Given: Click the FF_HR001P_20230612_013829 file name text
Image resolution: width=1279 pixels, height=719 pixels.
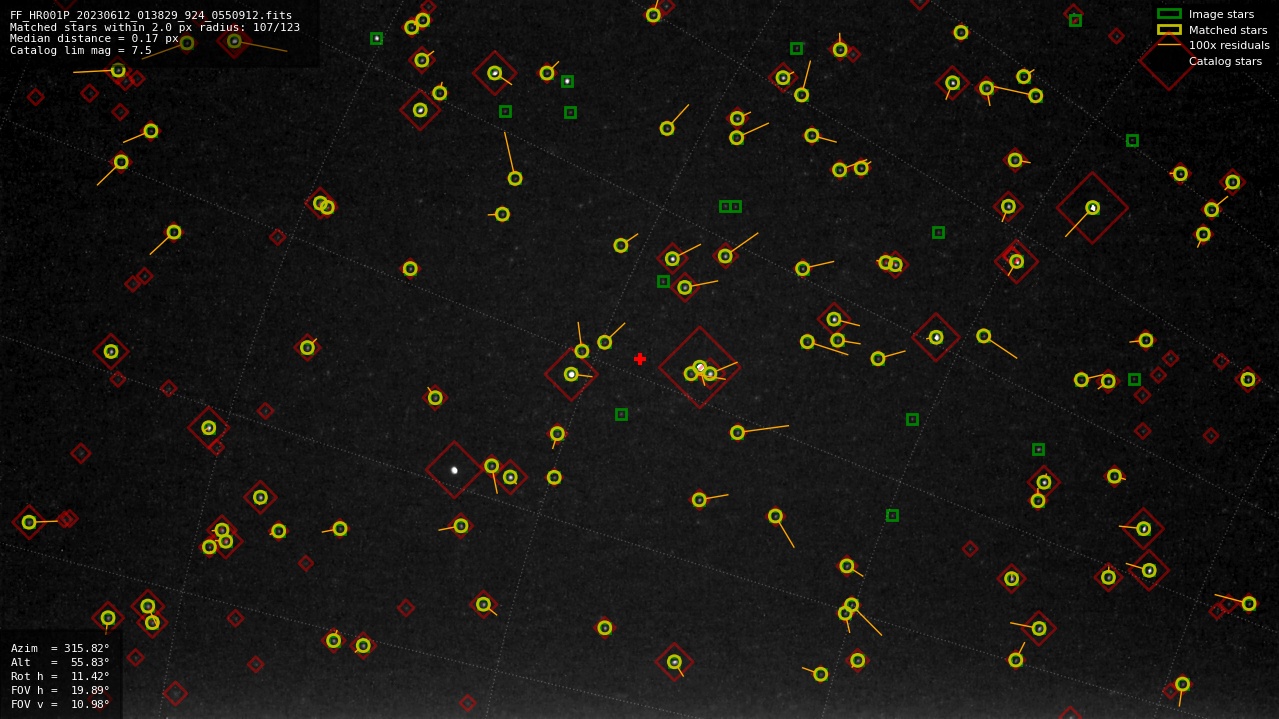Looking at the screenshot, I should pos(151,15).
